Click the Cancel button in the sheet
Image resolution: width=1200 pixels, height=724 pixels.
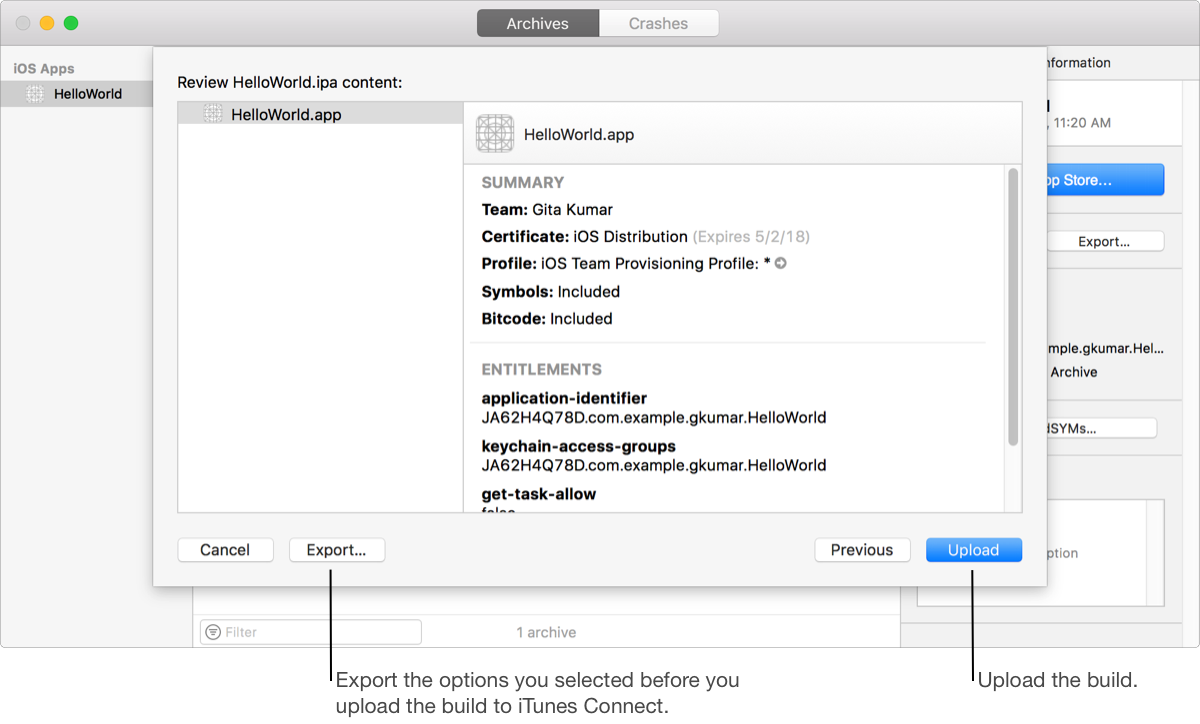coord(225,550)
